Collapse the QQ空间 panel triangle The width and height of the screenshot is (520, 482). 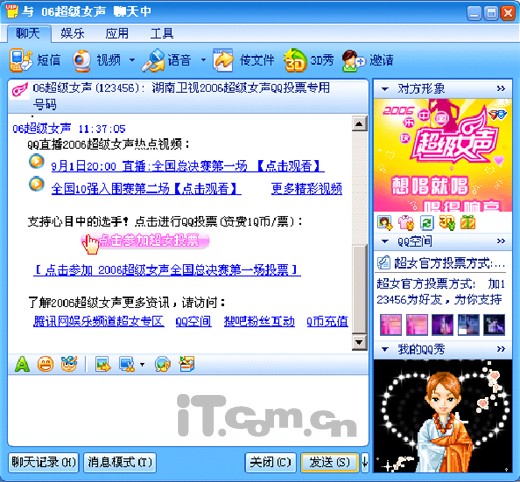tap(385, 241)
